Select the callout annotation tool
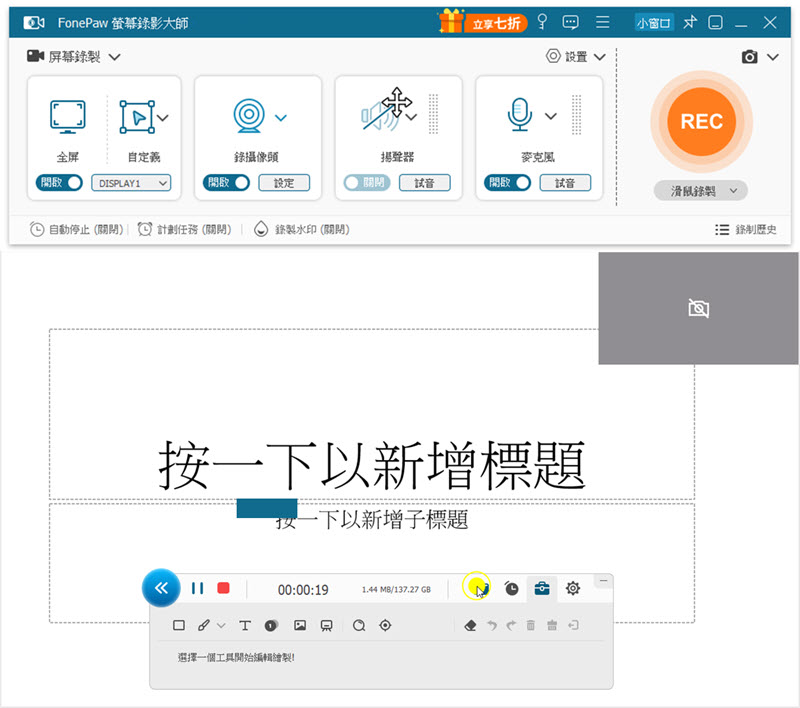Viewport: 800px width, 708px height. [x=327, y=625]
